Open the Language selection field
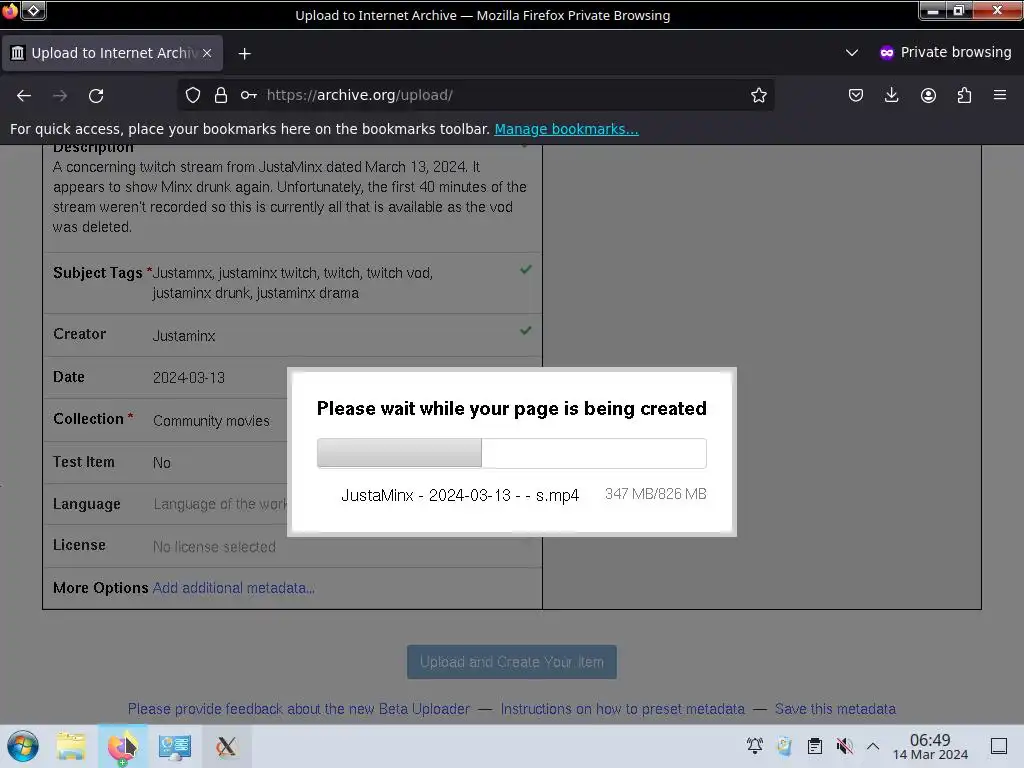The image size is (1024, 768). point(219,504)
